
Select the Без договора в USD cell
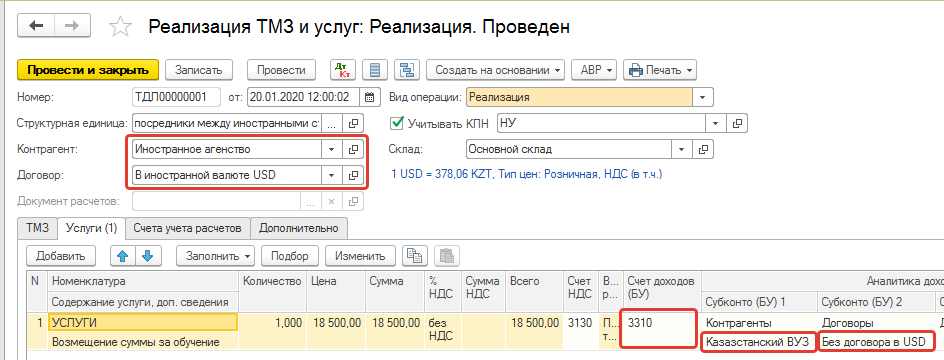[x=877, y=342]
